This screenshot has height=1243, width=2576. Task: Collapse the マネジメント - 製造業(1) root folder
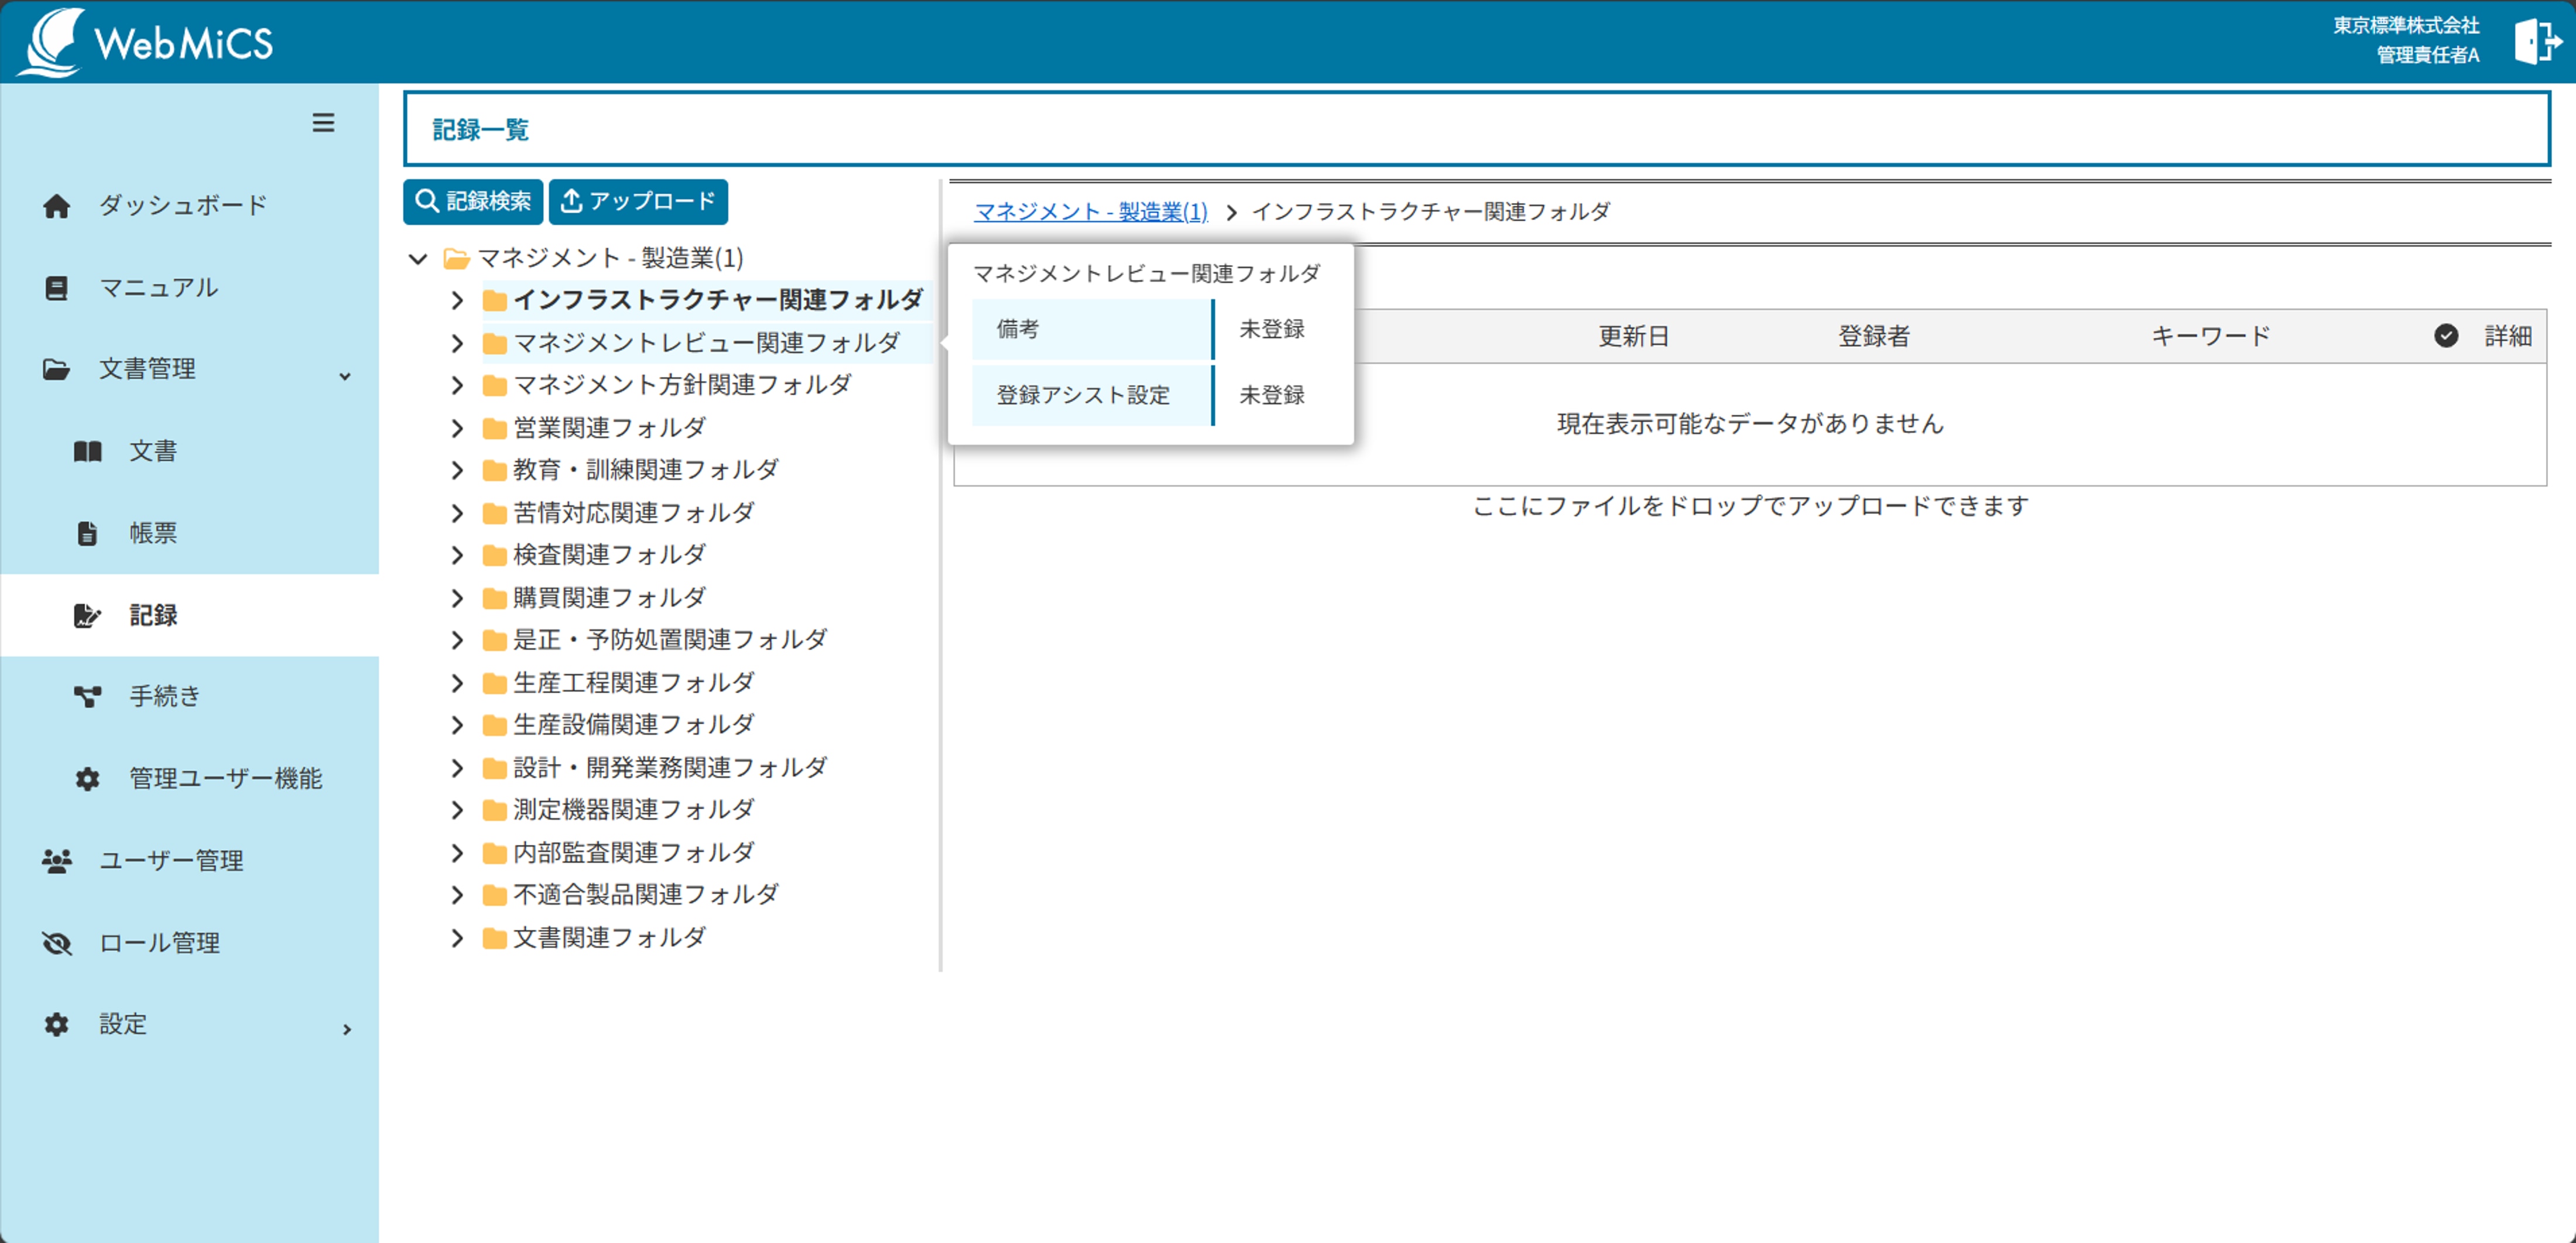418,259
